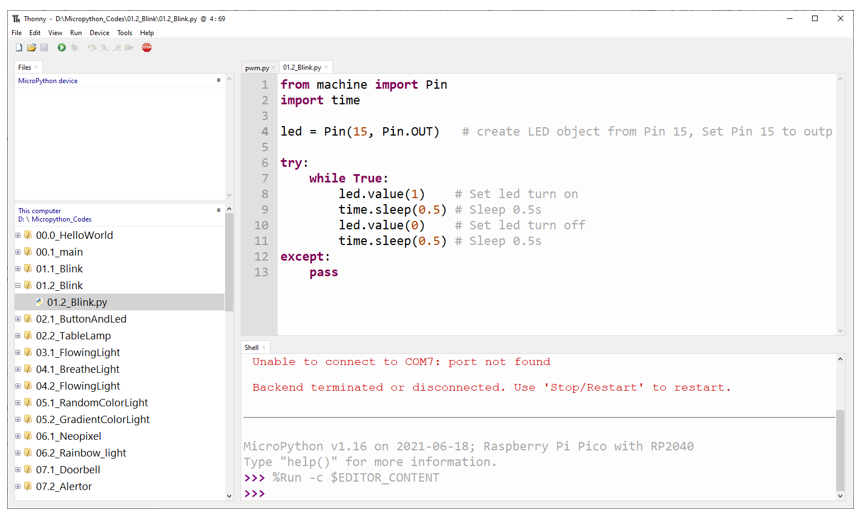Expand the 02.2_TableLamp folder
This screenshot has width=863, height=517.
18,336
